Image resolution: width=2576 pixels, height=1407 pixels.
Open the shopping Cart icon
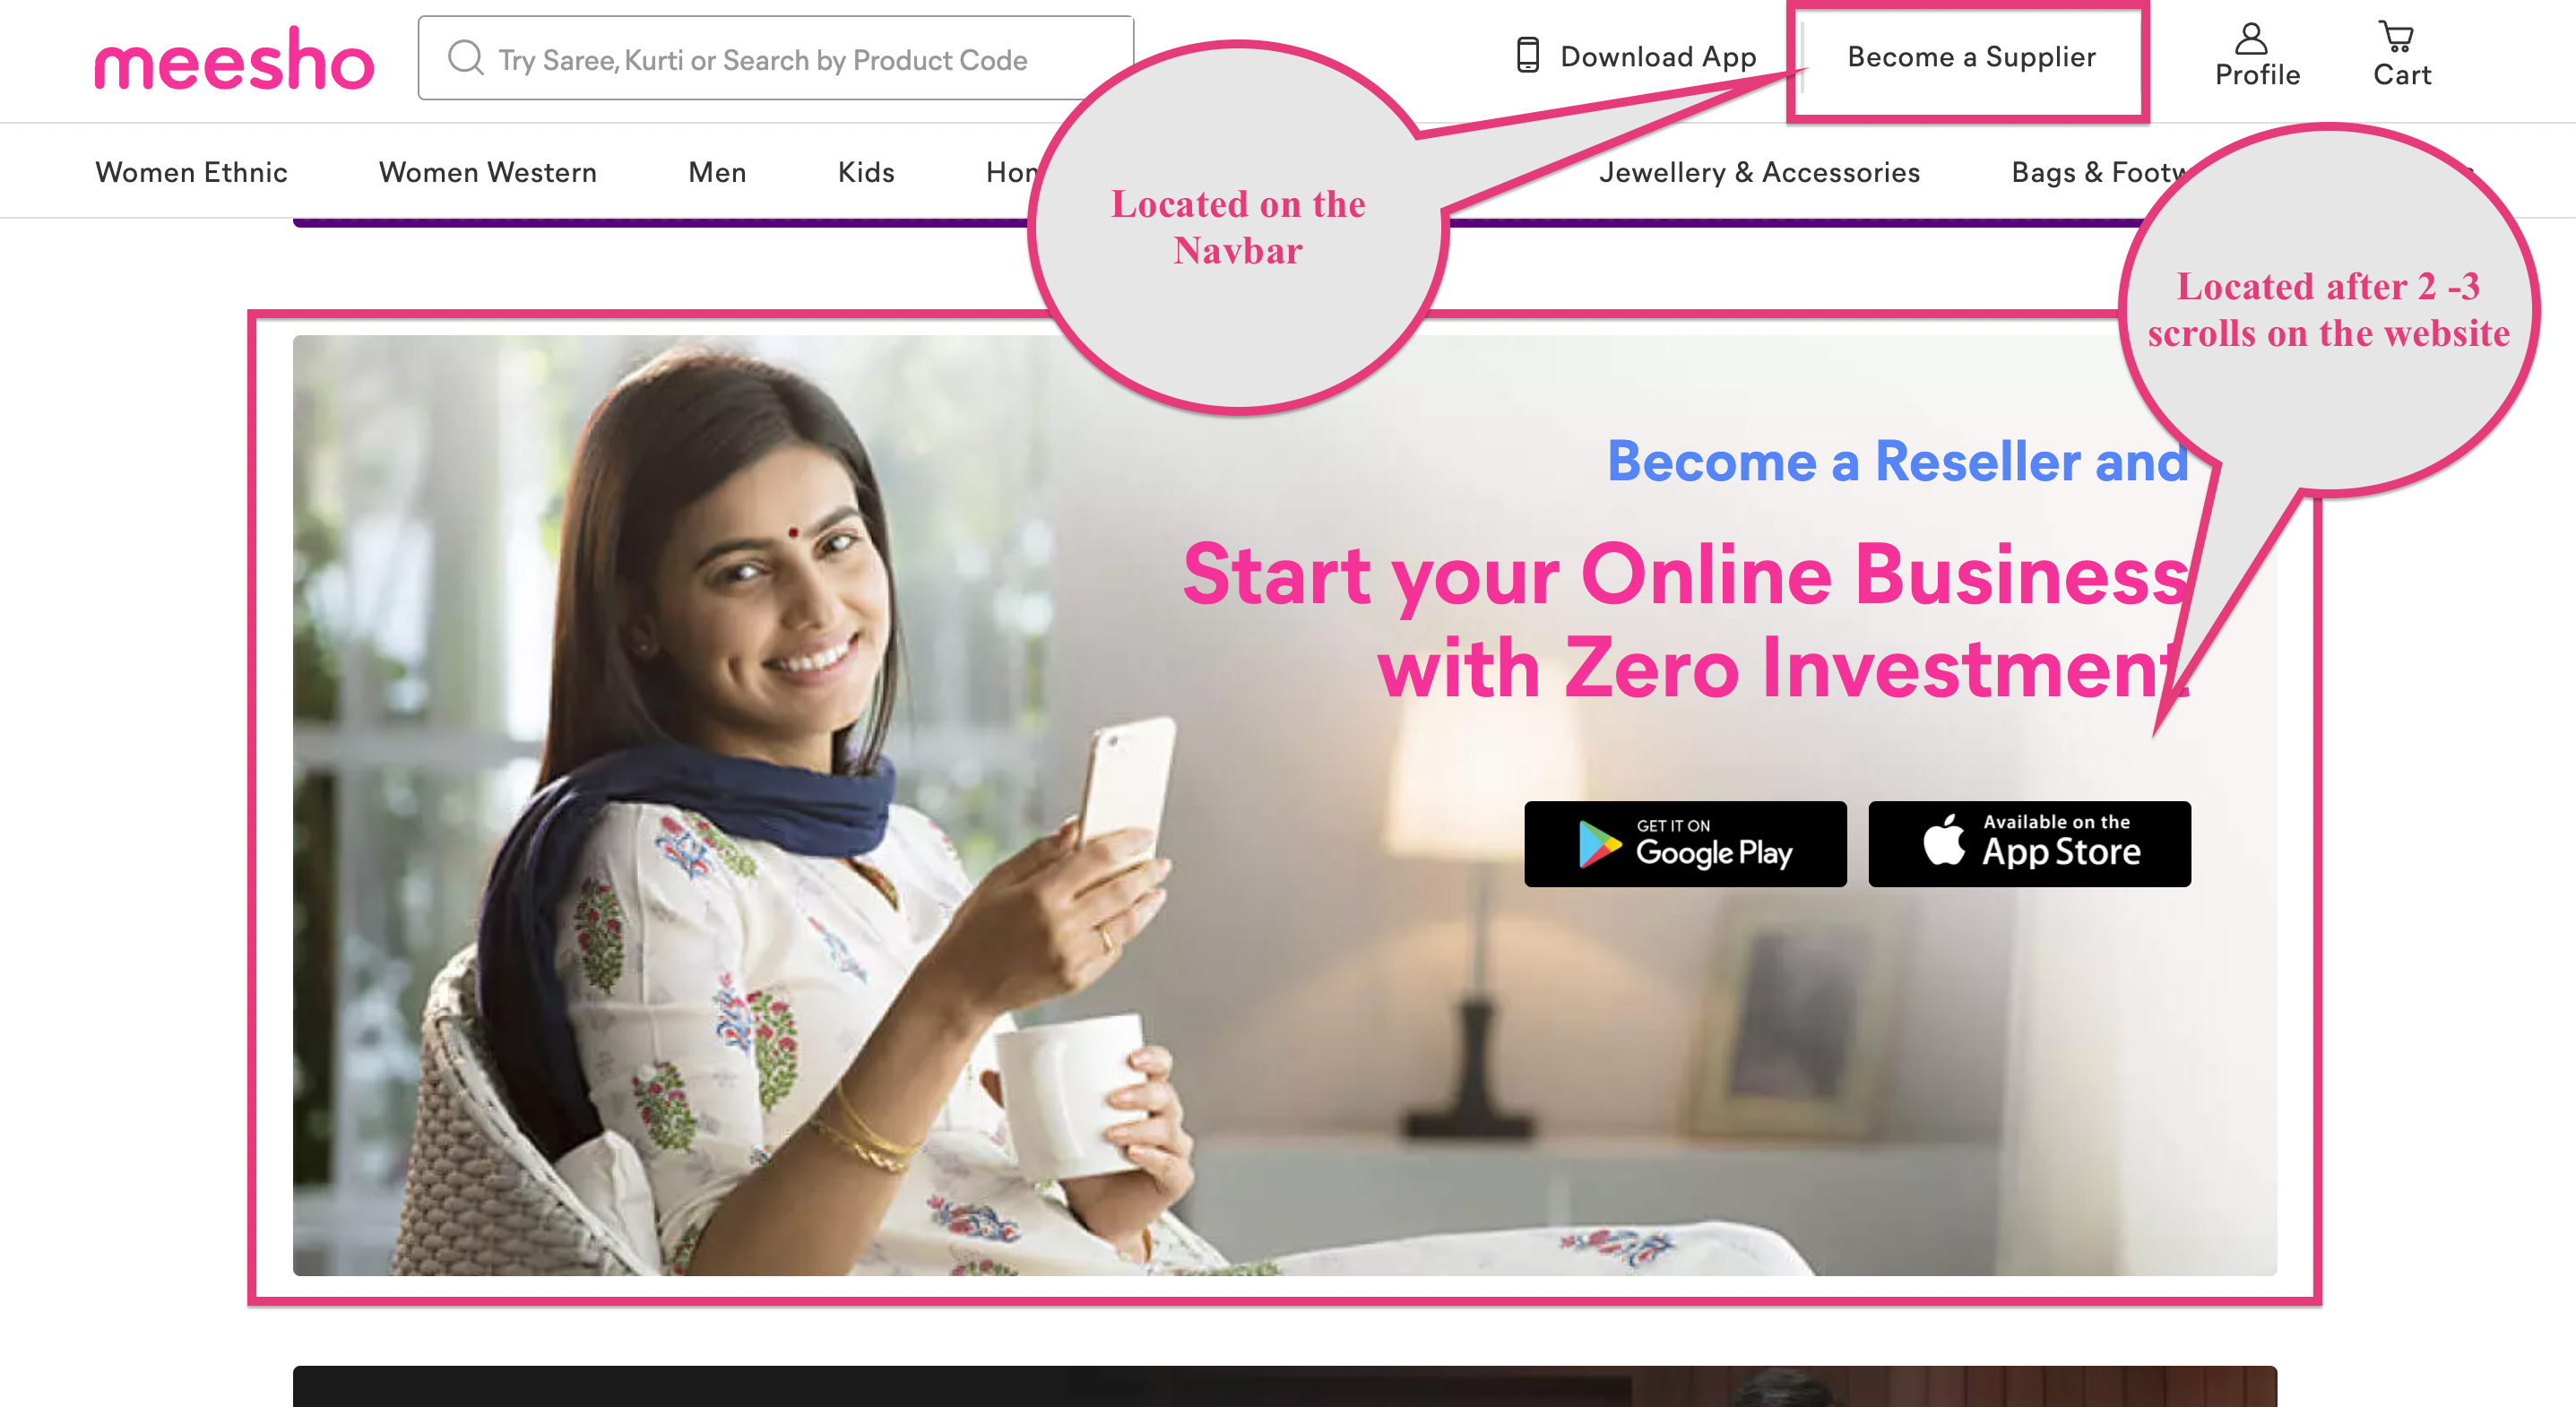tap(2396, 38)
